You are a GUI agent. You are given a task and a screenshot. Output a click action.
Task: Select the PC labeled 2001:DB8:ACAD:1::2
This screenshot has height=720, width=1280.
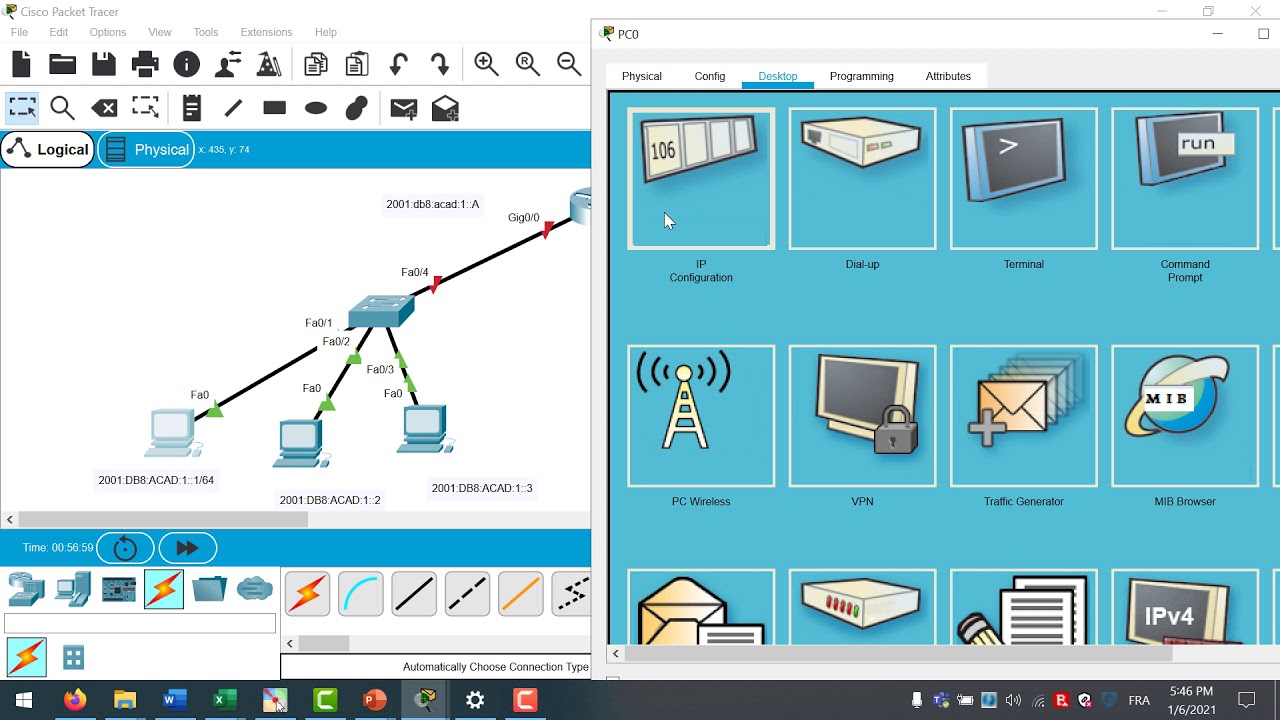(x=300, y=444)
